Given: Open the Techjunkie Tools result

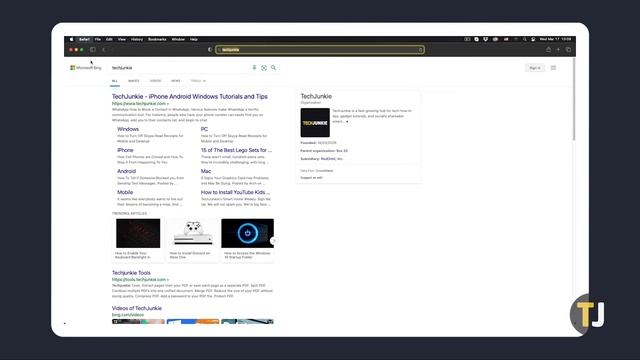Looking at the screenshot, I should [131, 273].
